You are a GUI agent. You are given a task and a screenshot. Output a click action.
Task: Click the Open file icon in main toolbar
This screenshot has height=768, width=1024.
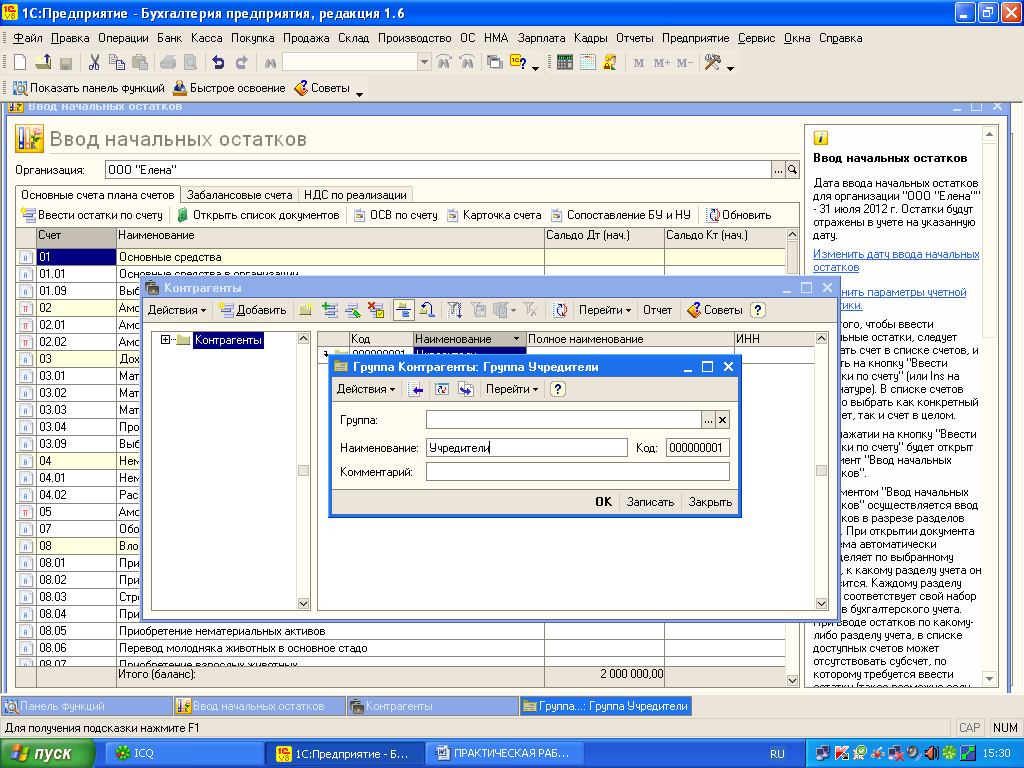43,63
